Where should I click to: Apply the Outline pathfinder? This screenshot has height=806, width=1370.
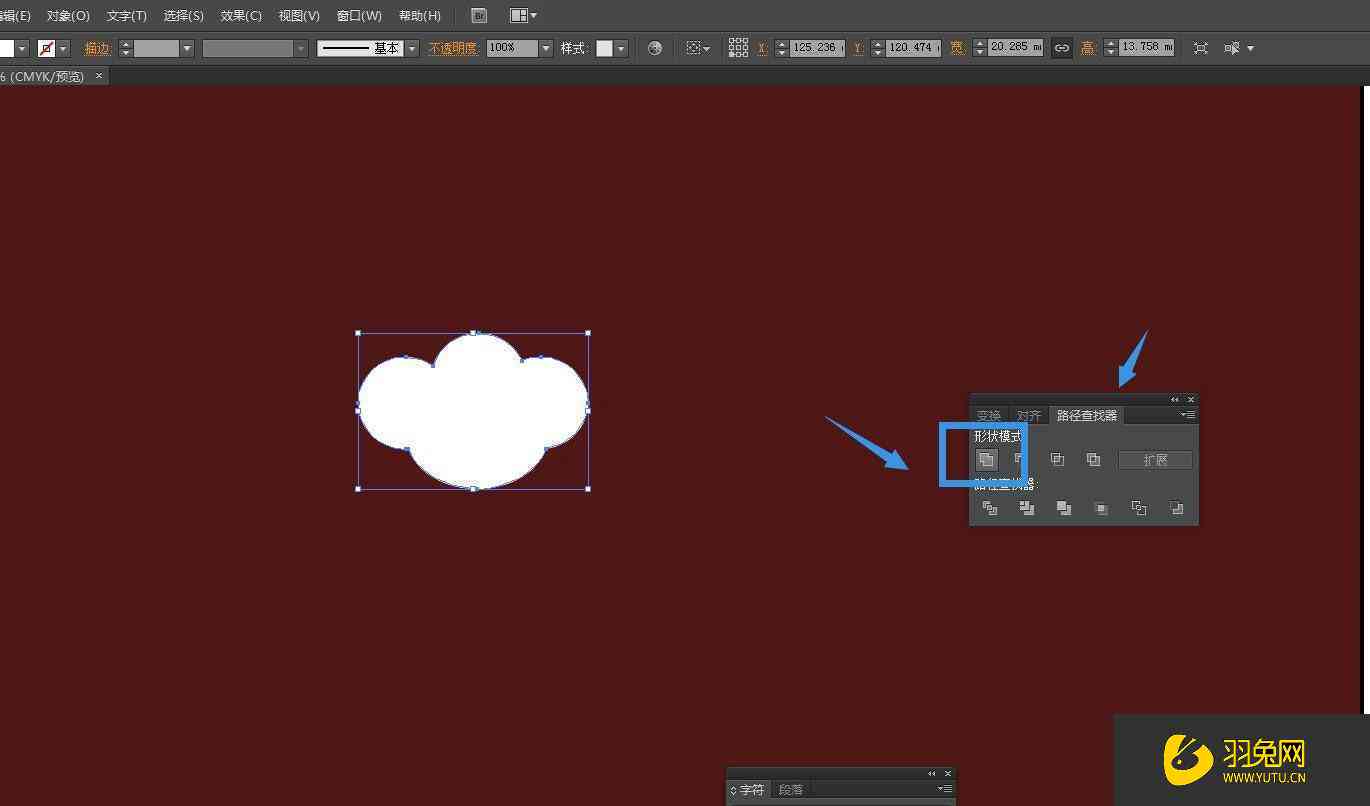1139,508
